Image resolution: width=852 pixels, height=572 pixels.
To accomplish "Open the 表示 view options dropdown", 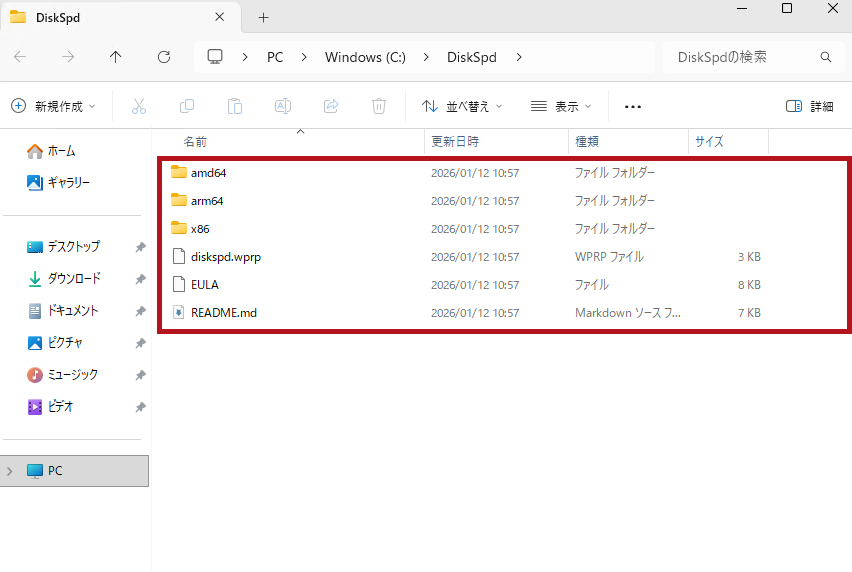I will pos(561,106).
